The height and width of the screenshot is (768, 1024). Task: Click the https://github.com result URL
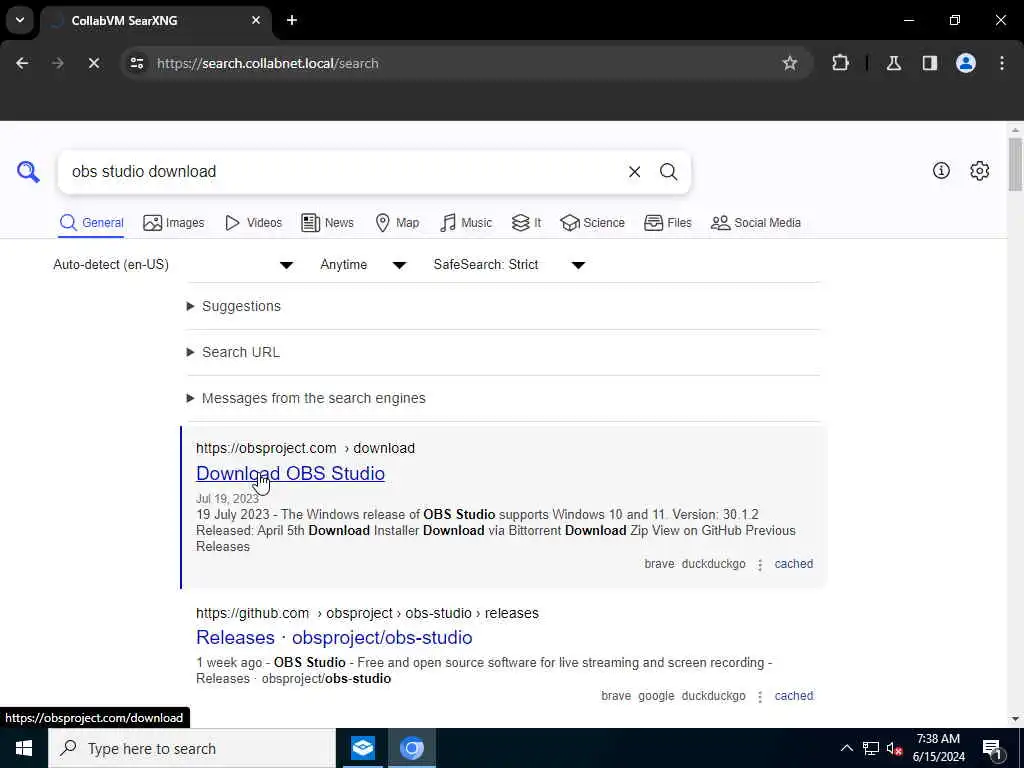pos(367,613)
